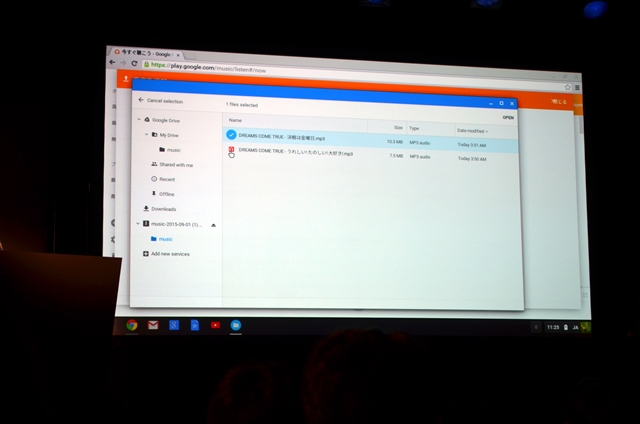Open Gmail from the shelf
The image size is (640, 424).
point(153,325)
